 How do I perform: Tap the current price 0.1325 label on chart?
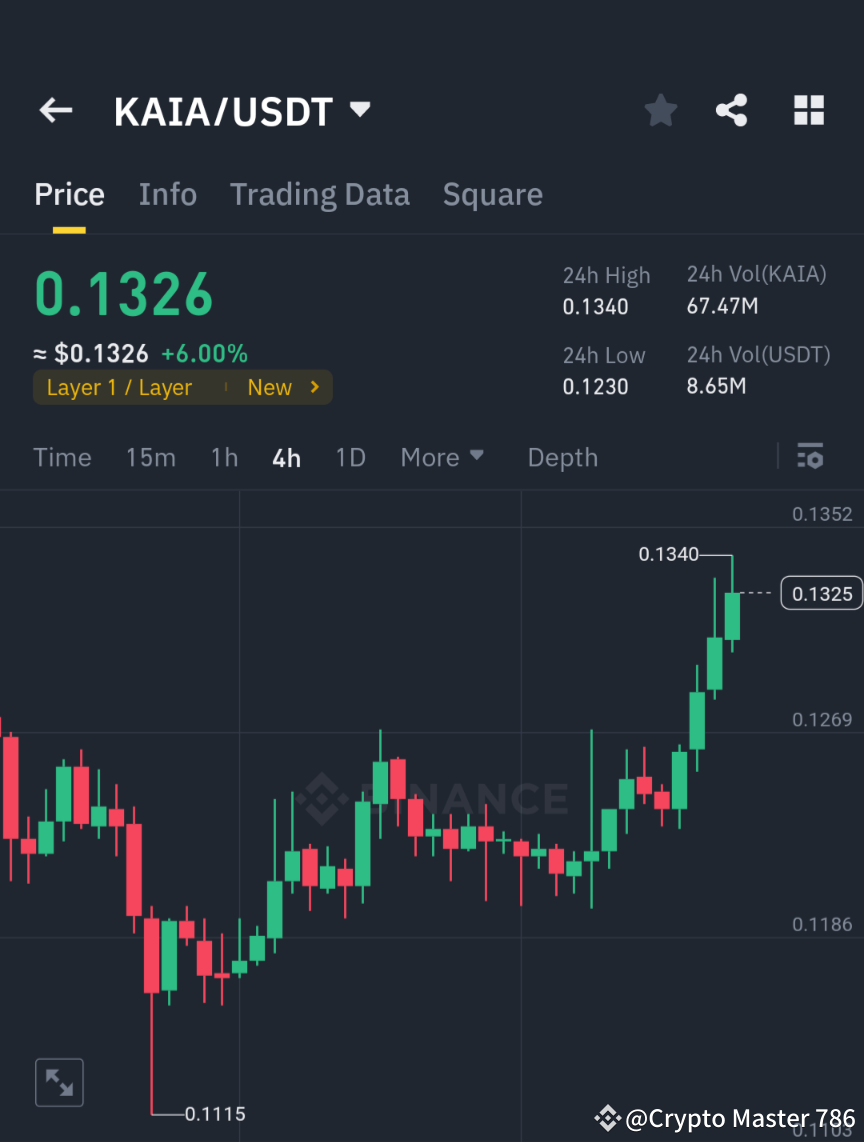coord(821,592)
